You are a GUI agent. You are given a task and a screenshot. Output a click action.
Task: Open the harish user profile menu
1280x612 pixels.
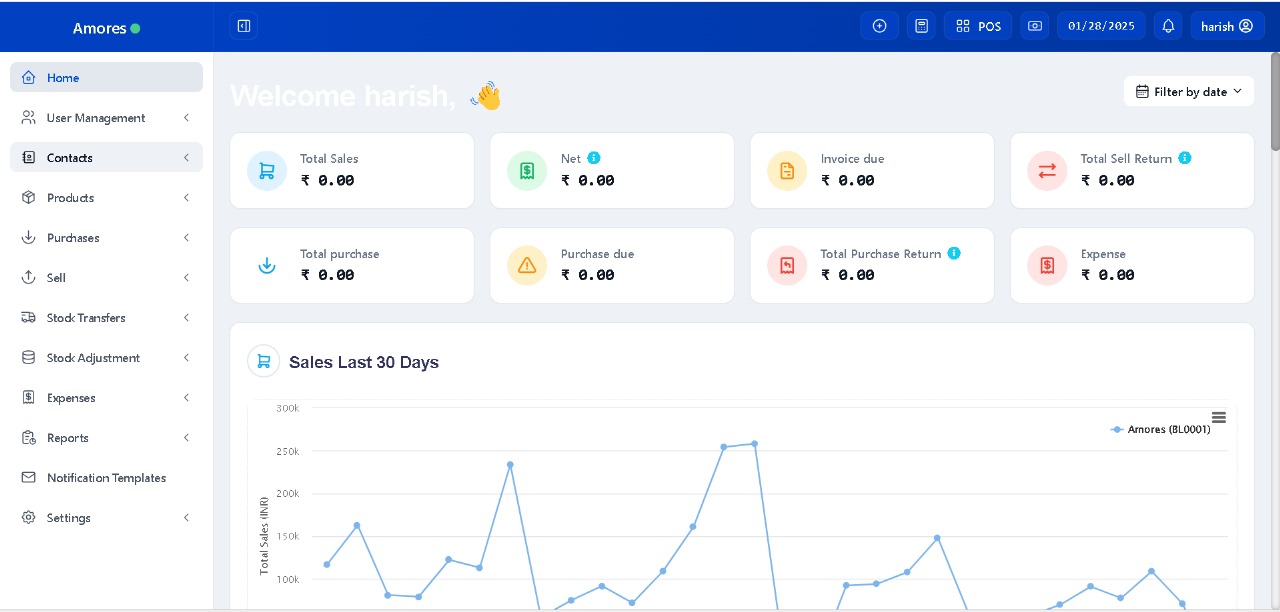click(x=1227, y=26)
